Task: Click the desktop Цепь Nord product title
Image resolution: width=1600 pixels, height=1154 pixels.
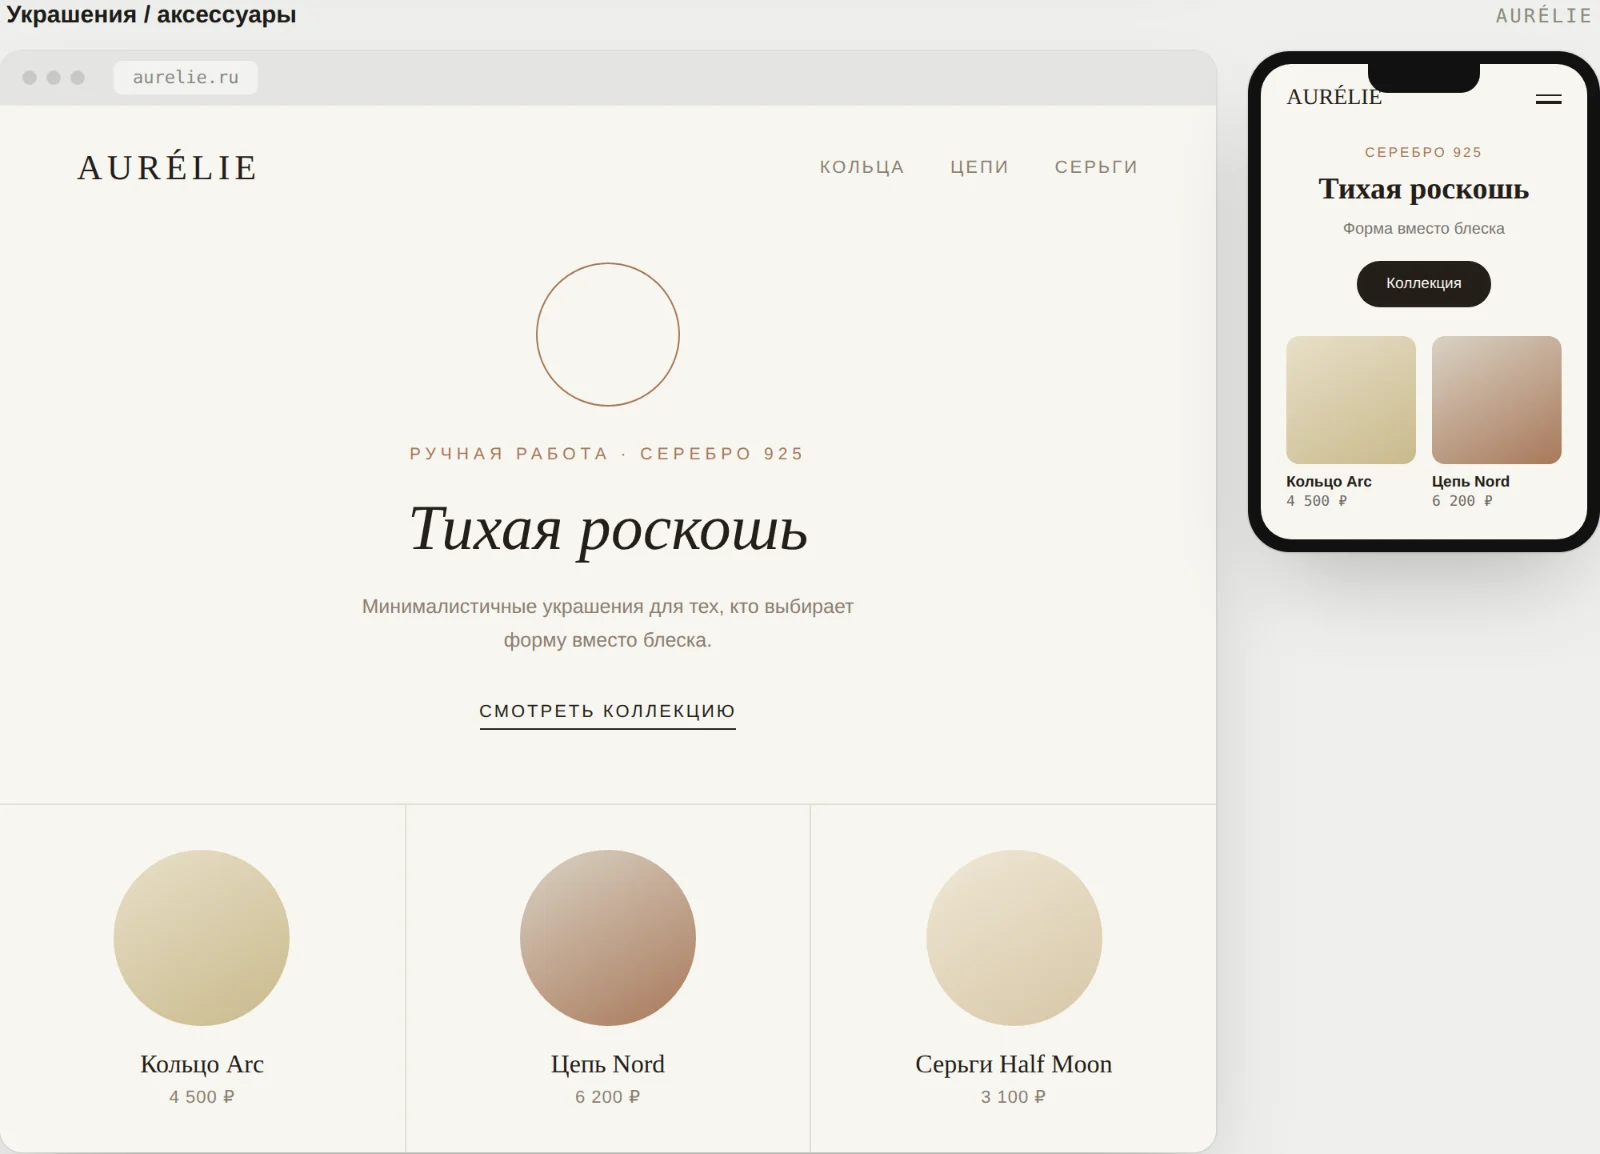Action: coord(608,1064)
